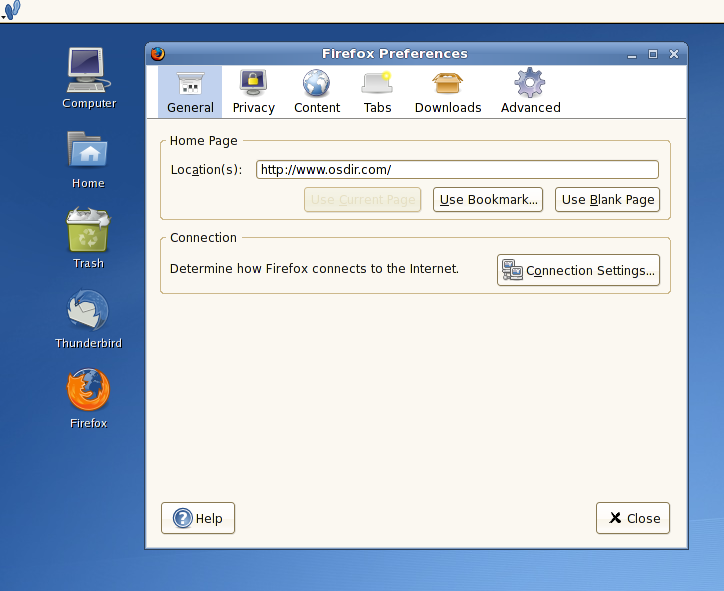
Task: Launch Thunderbird from the desktop
Action: [x=88, y=319]
